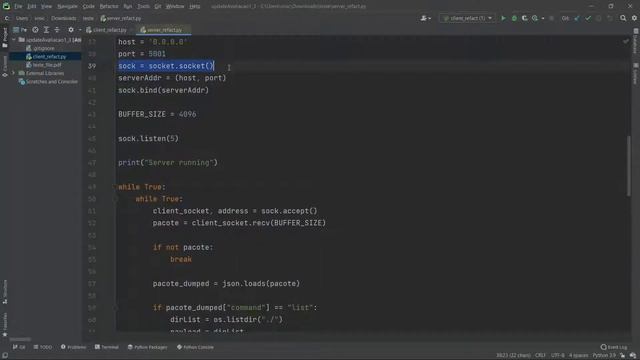Start debugging with the green bug icon

click(514, 18)
